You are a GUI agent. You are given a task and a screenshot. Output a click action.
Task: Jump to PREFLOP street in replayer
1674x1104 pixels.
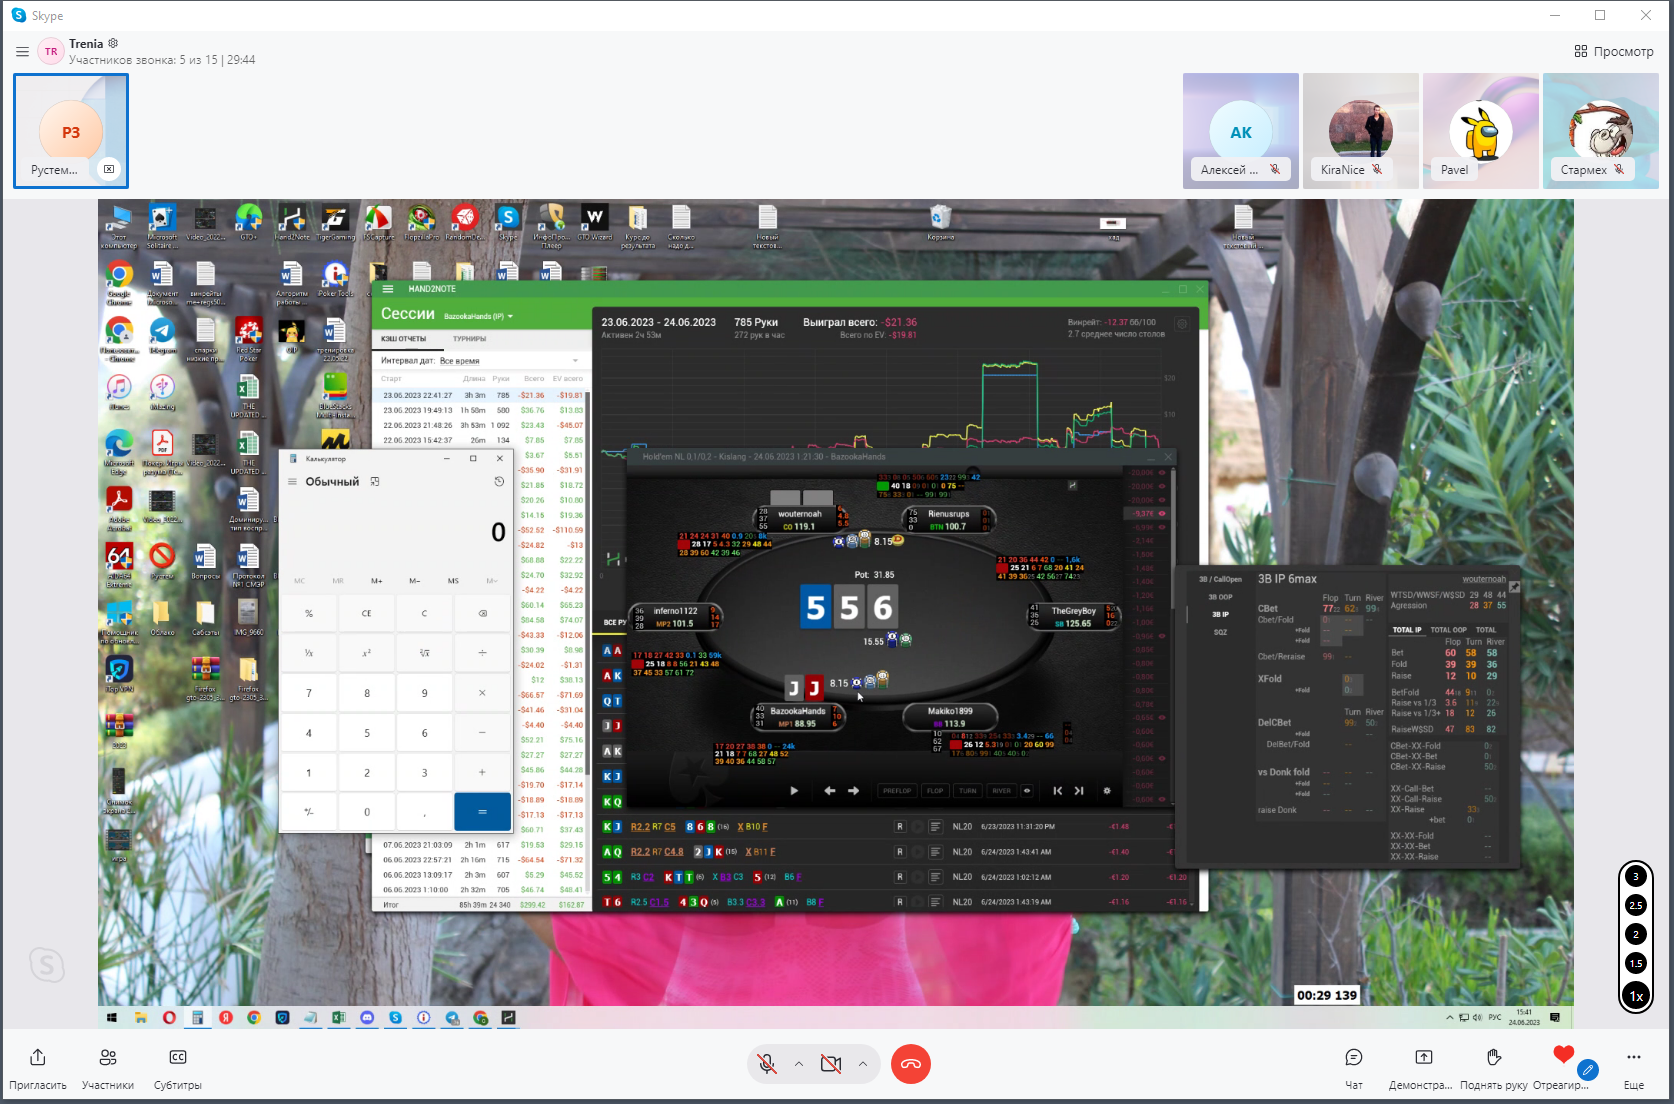pyautogui.click(x=897, y=791)
